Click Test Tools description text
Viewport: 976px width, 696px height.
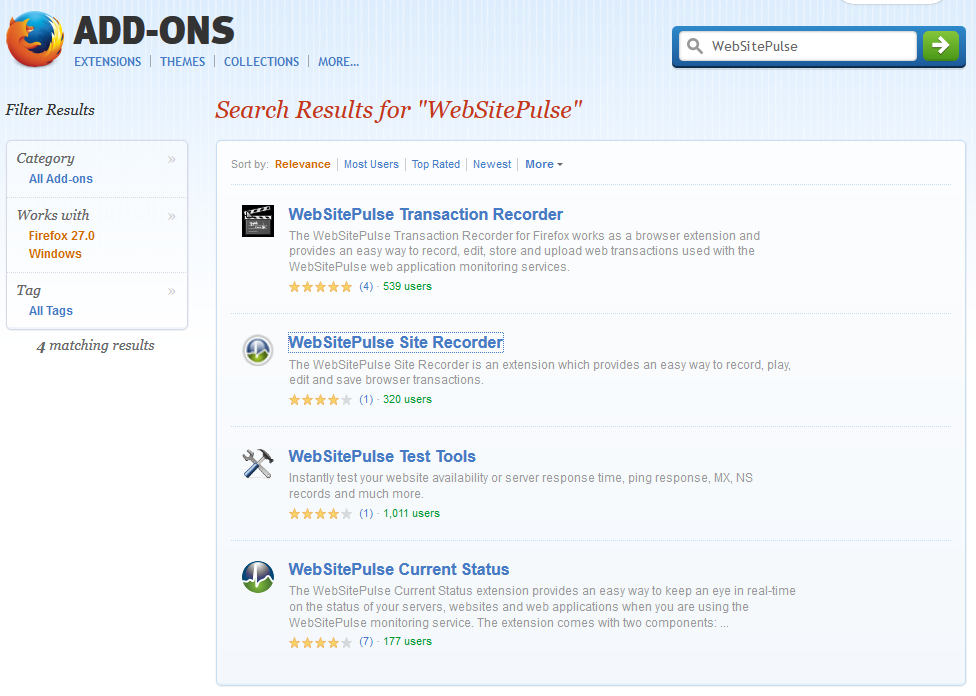pos(521,486)
